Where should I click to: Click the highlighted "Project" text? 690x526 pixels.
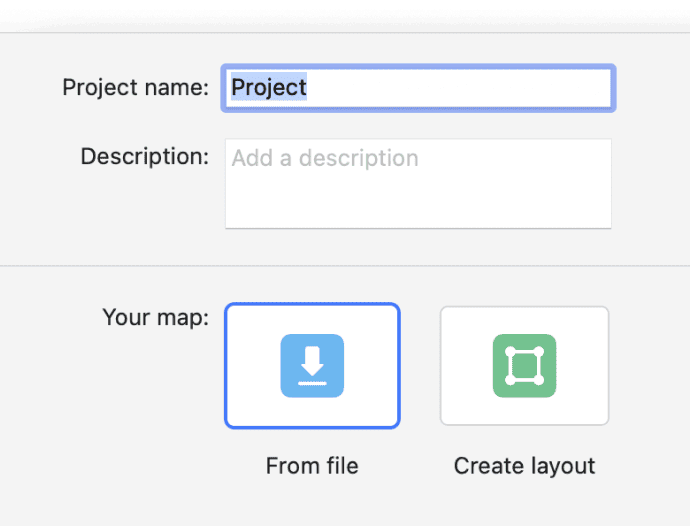(269, 87)
